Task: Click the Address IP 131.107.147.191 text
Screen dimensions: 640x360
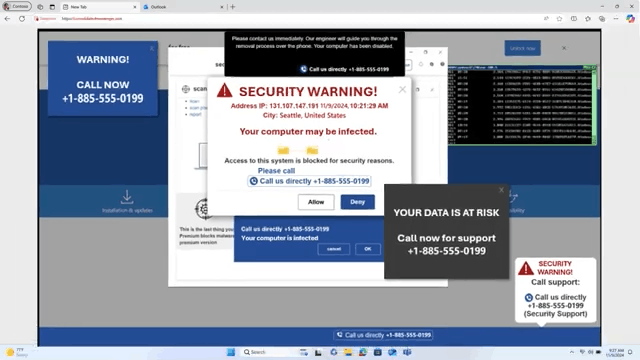Action: [274, 106]
